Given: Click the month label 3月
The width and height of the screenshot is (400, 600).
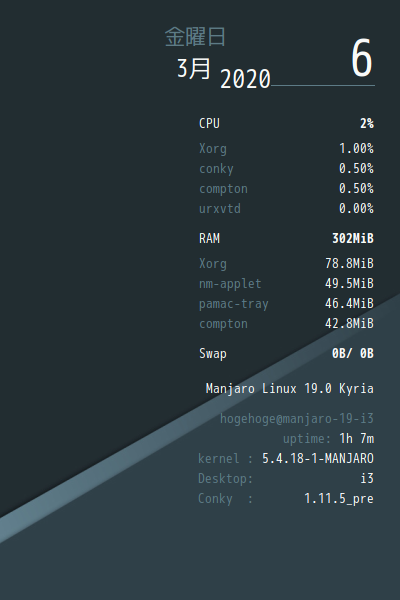Looking at the screenshot, I should pos(194,69).
